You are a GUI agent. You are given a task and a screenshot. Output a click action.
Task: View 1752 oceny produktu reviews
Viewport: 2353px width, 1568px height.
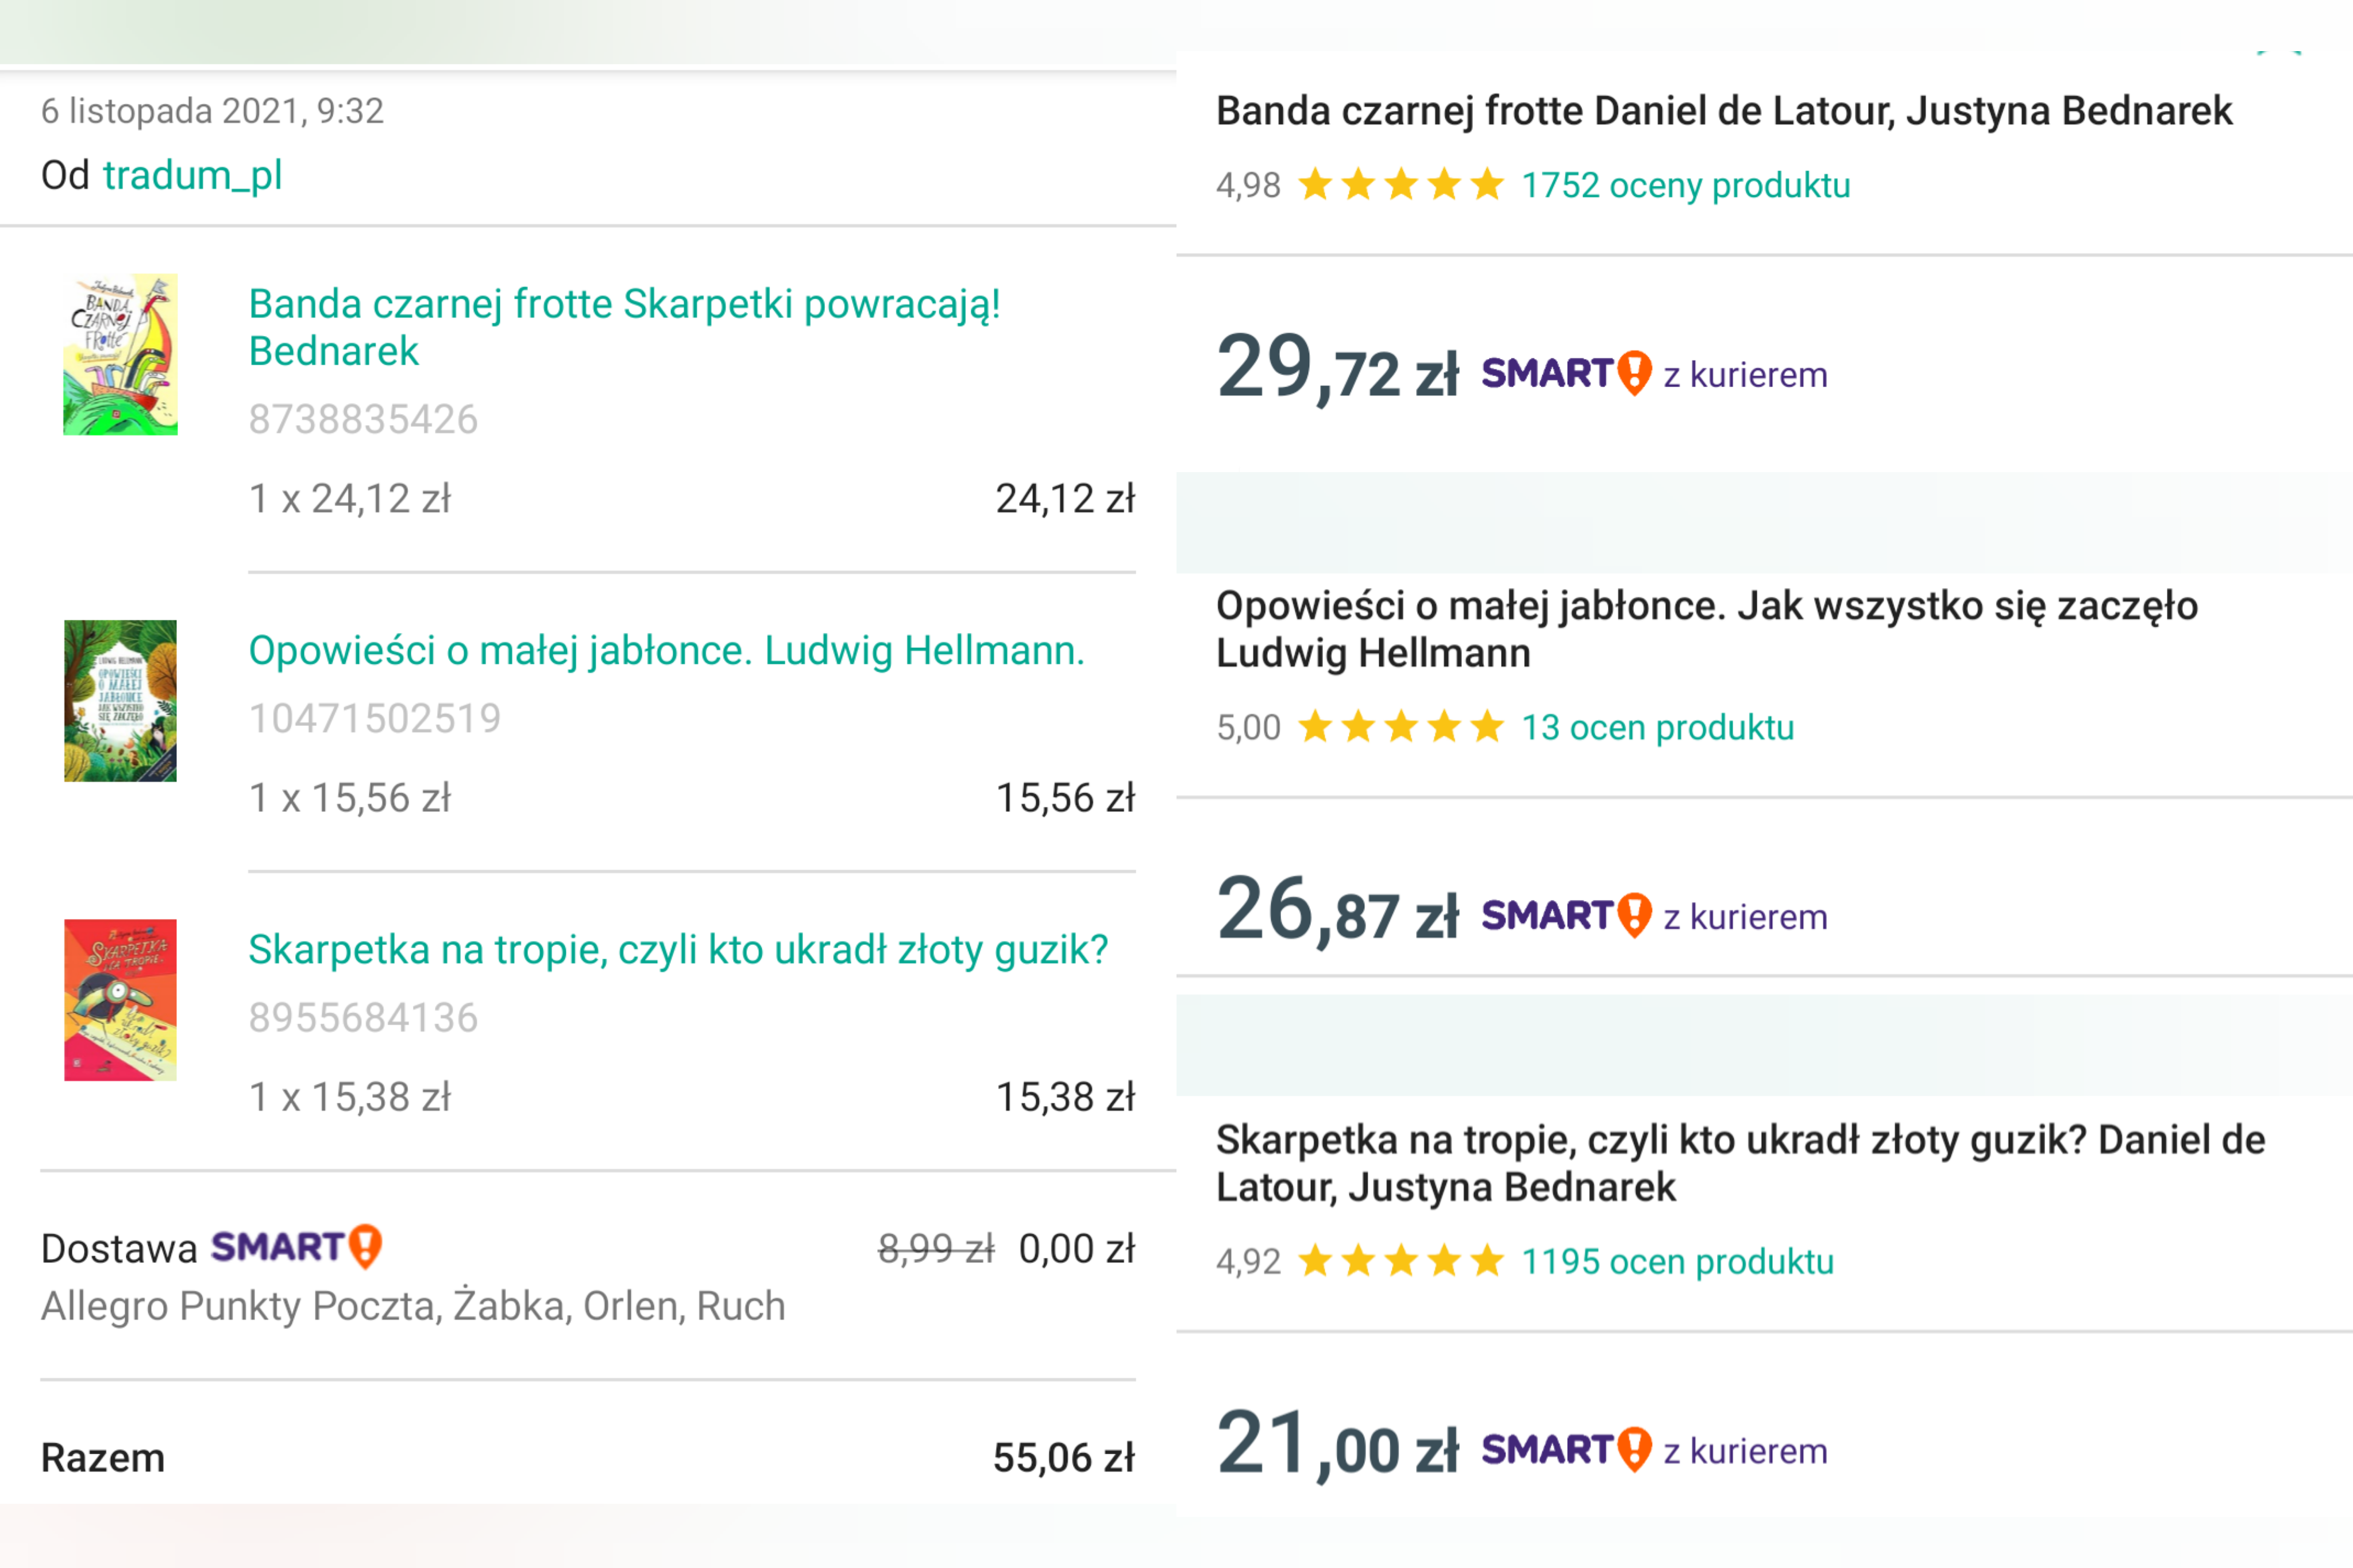pos(1685,185)
